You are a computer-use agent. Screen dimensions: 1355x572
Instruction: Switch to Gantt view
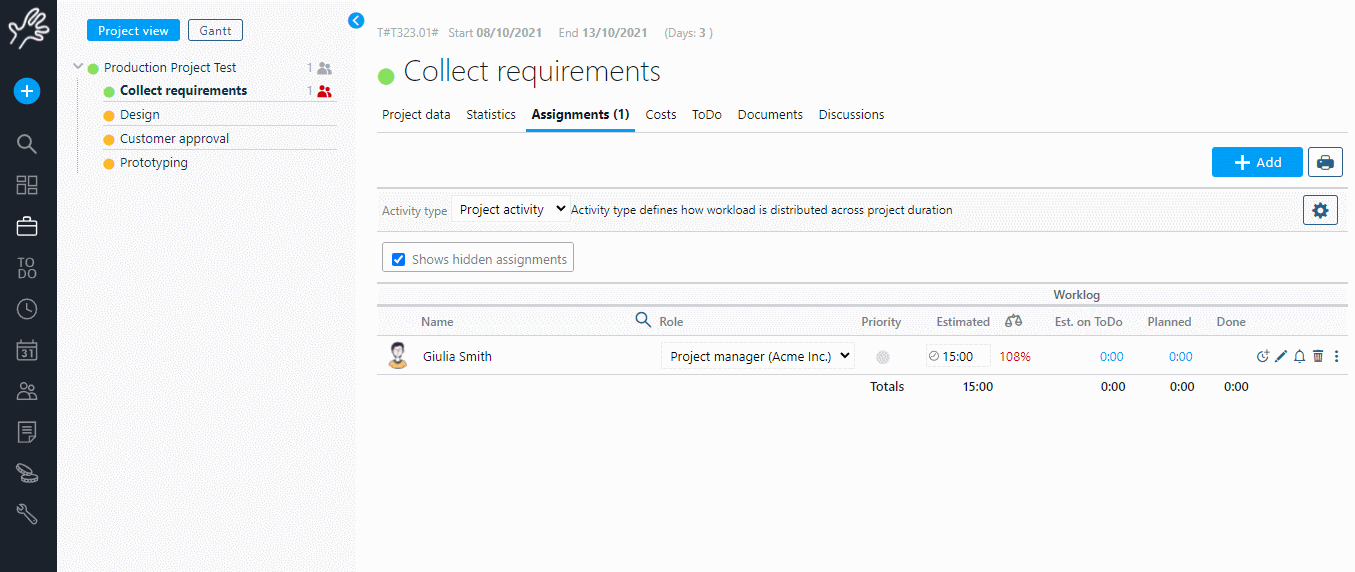tap(215, 31)
